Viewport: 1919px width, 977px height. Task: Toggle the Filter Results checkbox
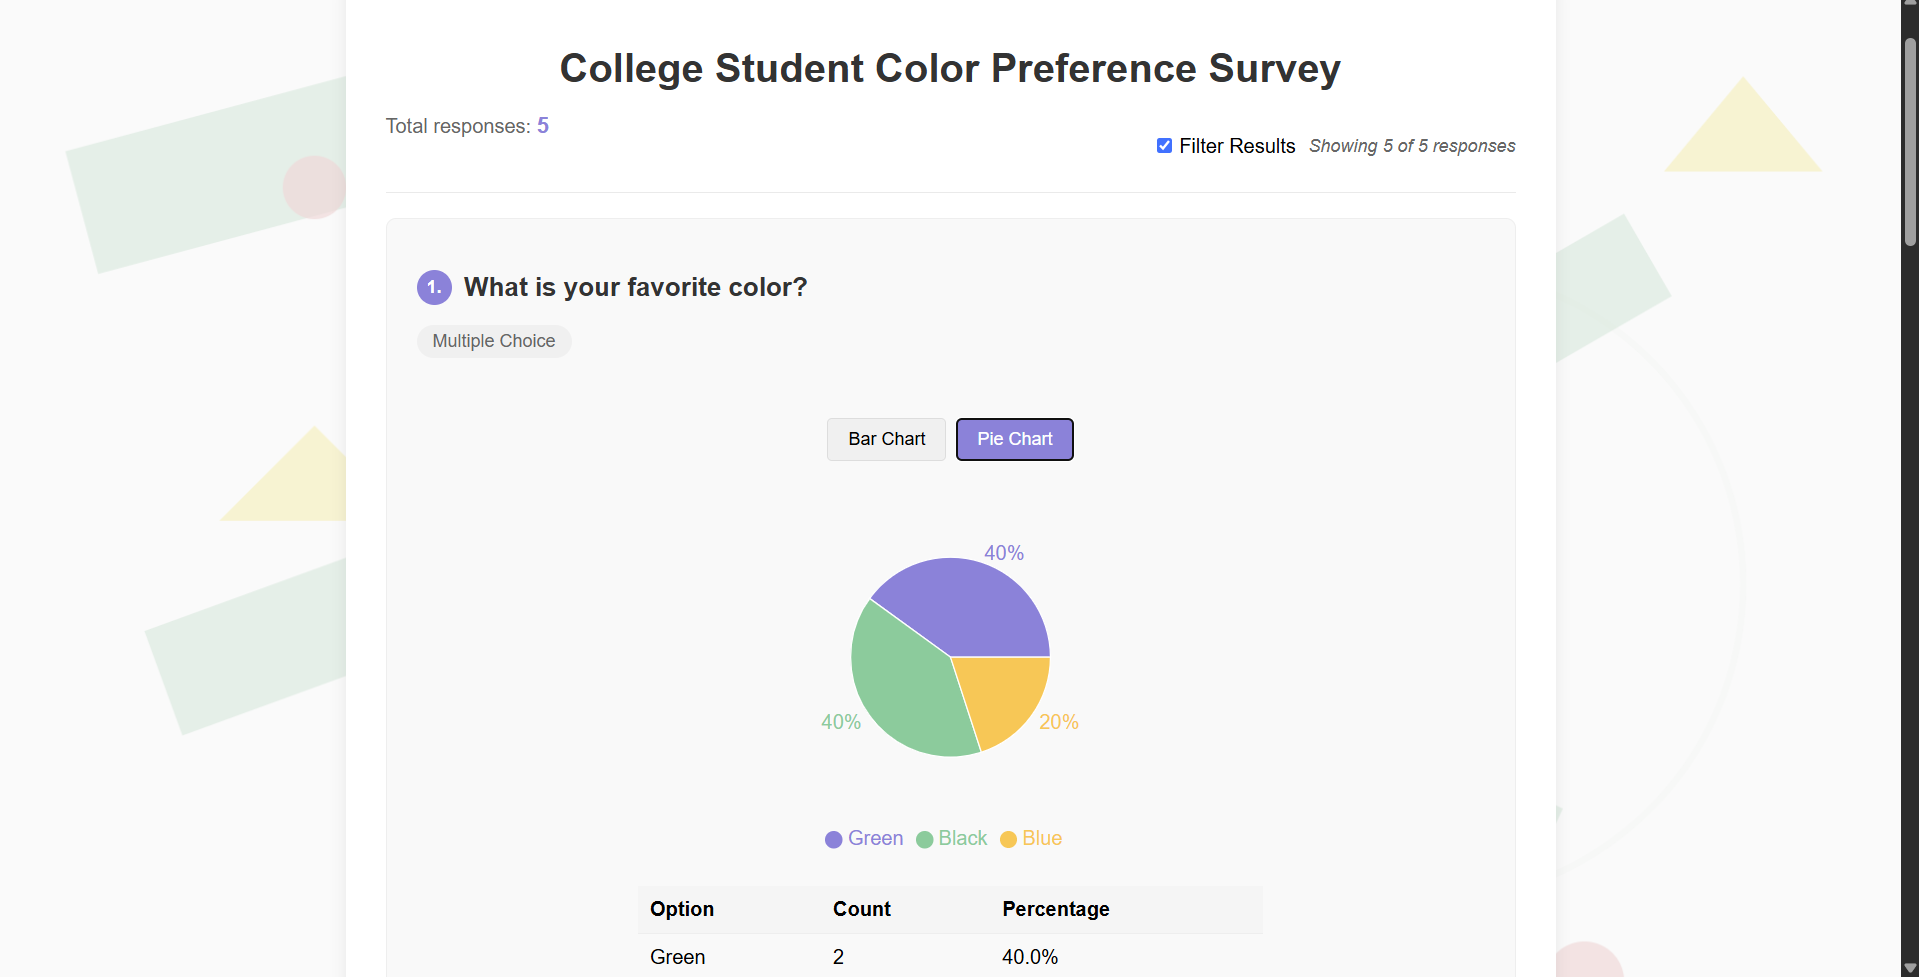pos(1164,146)
